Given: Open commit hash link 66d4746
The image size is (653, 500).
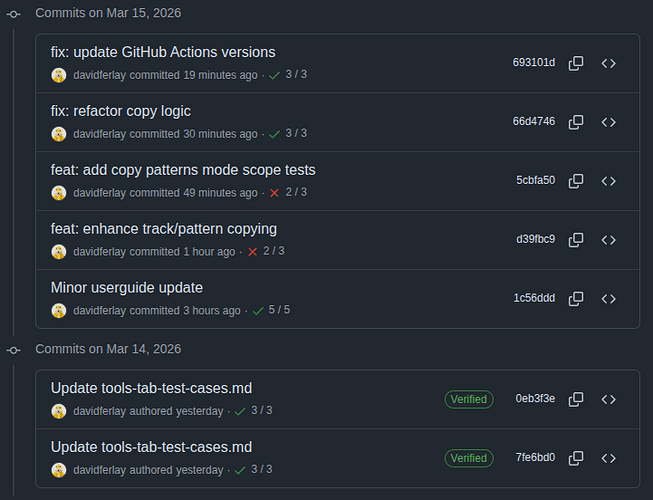Looking at the screenshot, I should (533, 122).
